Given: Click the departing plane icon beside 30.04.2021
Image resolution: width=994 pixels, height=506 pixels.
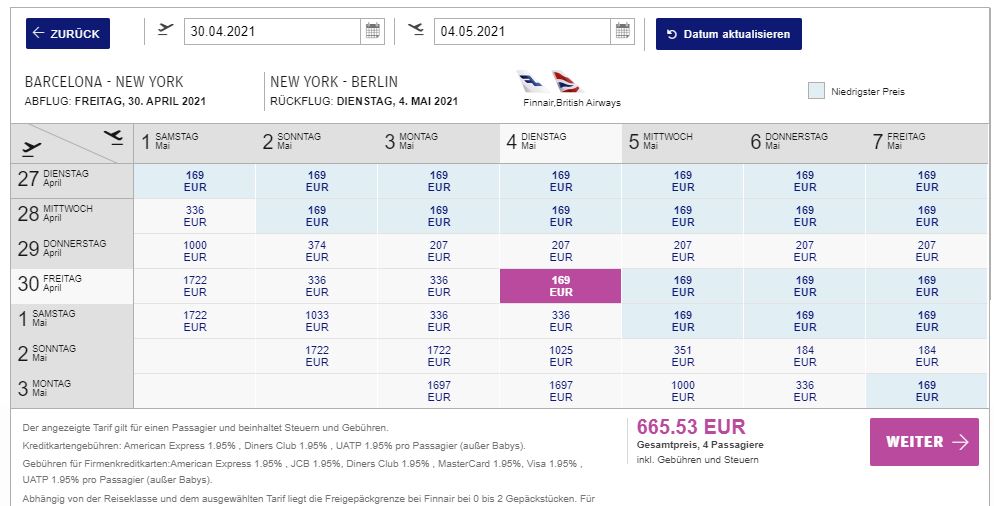Looking at the screenshot, I should (165, 29).
